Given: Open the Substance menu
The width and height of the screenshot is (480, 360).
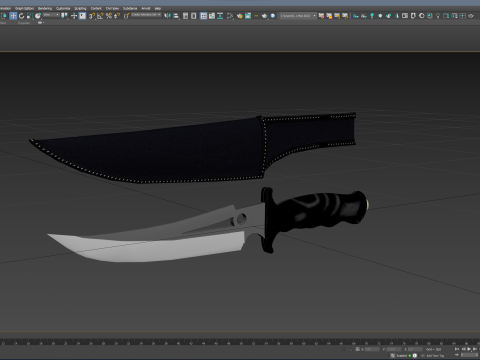Looking at the screenshot, I should coord(130,8).
